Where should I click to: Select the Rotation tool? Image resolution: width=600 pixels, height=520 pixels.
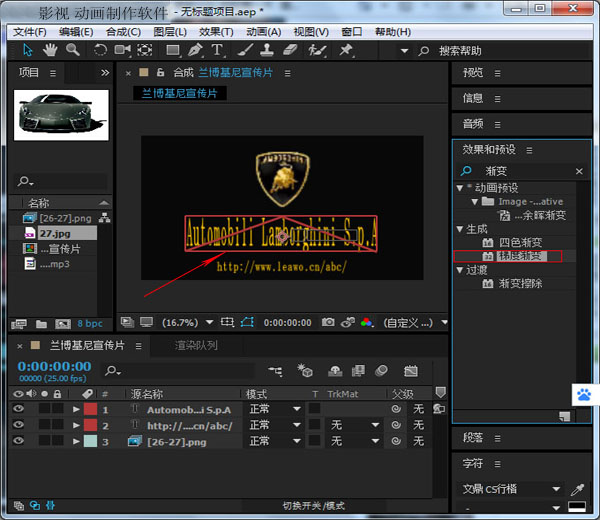(100, 50)
